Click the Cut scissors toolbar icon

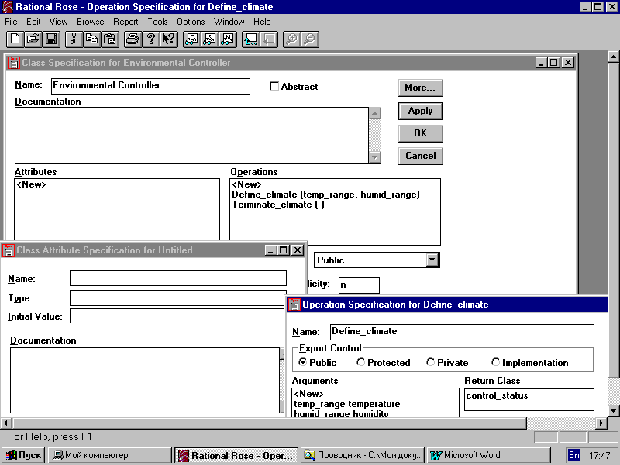coord(74,39)
